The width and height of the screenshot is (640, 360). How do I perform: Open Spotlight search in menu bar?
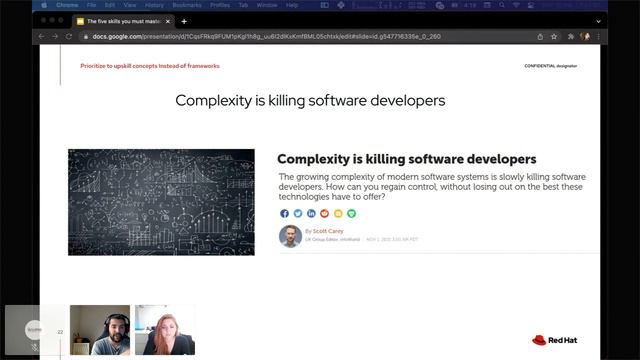pyautogui.click(x=502, y=5)
